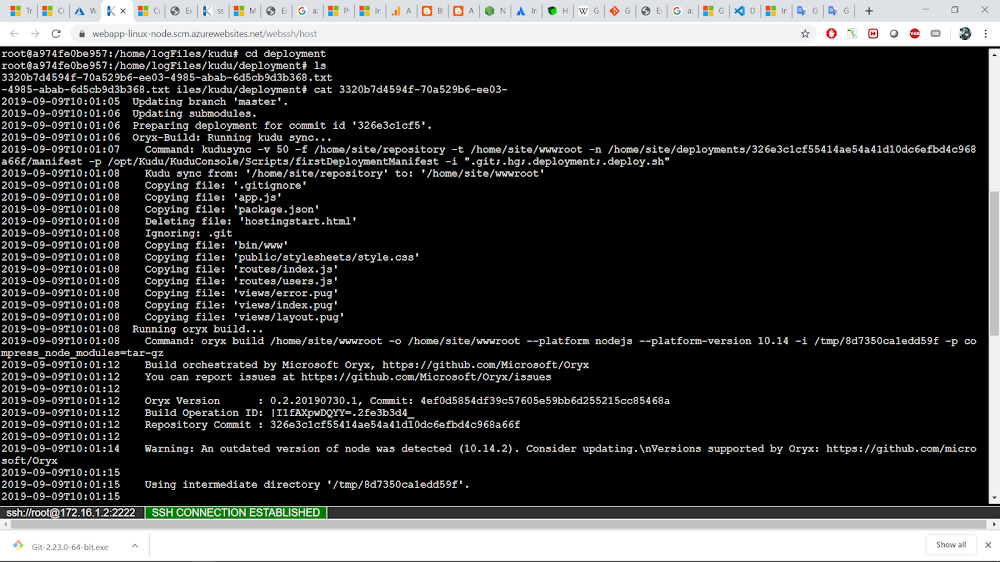The image size is (1000, 562).
Task: Open a new browser tab
Action: click(869, 11)
